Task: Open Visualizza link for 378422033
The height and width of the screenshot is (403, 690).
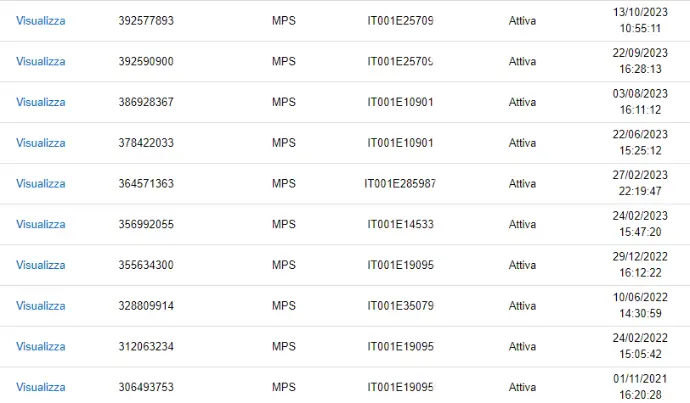Action: click(x=40, y=143)
